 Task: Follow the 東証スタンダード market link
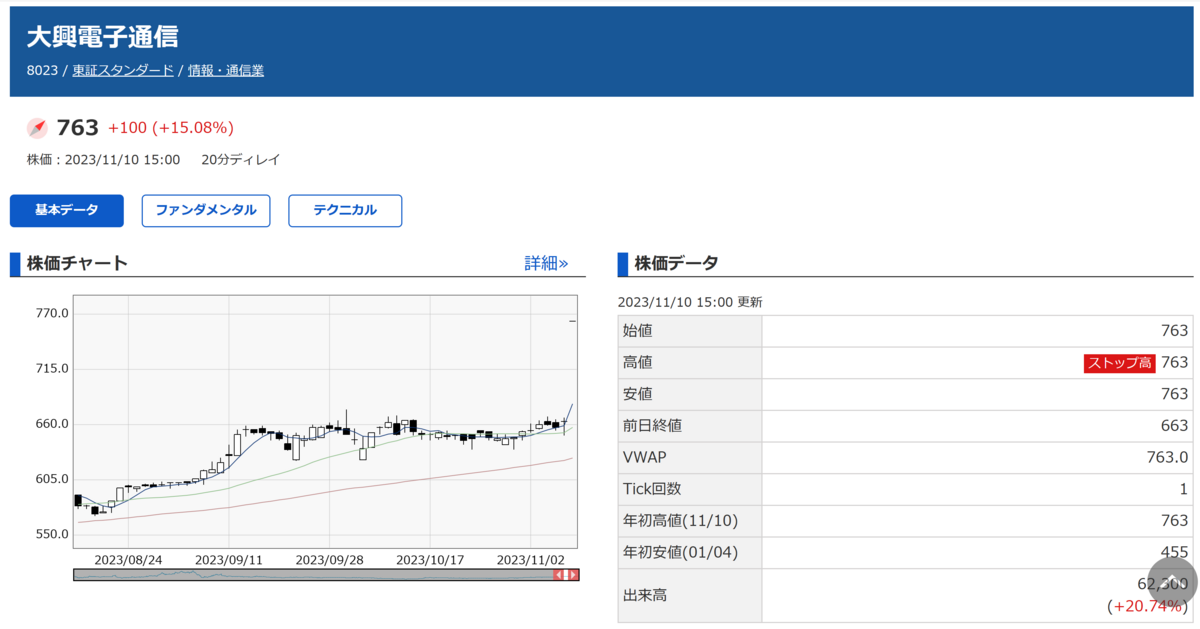click(123, 71)
